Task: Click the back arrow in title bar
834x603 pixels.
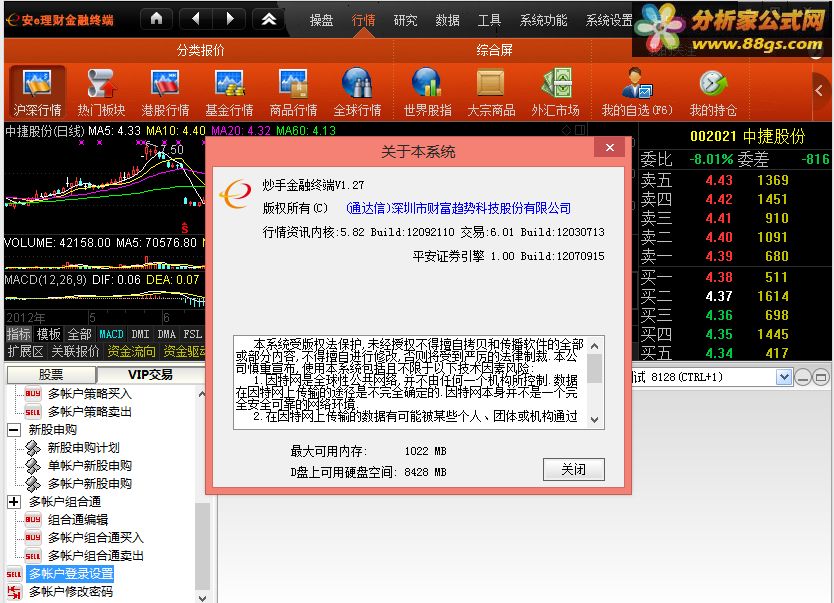Action: click(x=196, y=19)
